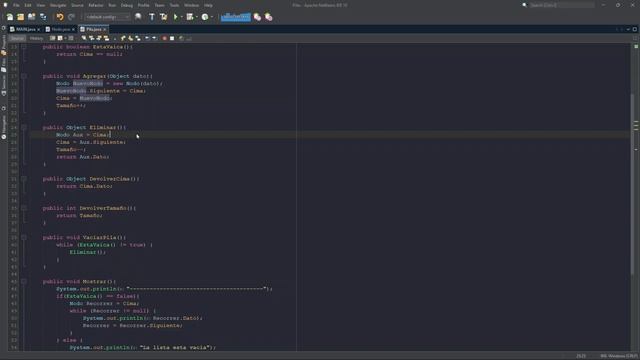
Task: Click the Stop Macro Recording square icon
Action: [172, 38]
